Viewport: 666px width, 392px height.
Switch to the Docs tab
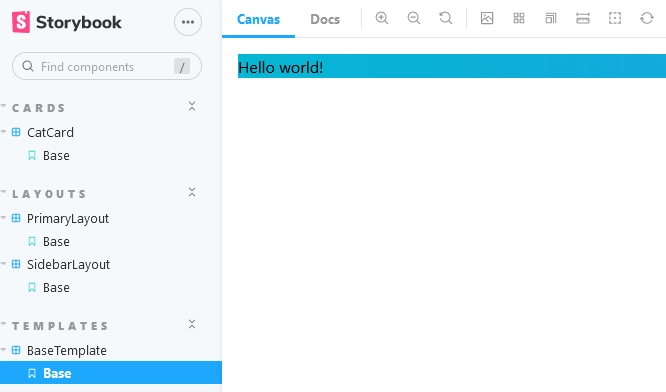click(325, 19)
